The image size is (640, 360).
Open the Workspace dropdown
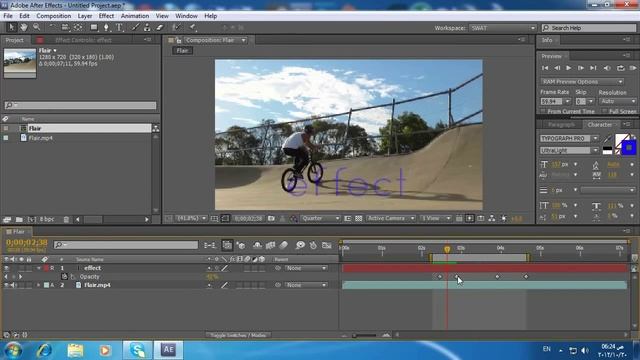[x=502, y=28]
